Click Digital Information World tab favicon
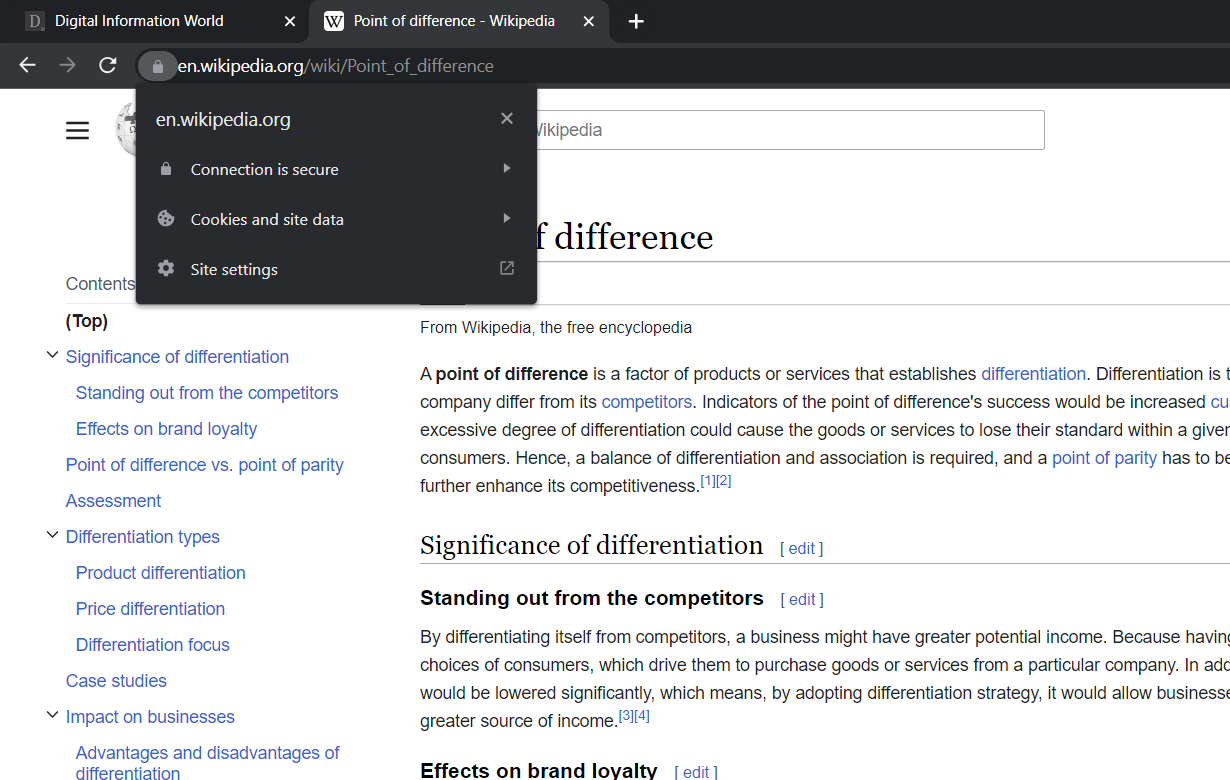 pos(35,21)
